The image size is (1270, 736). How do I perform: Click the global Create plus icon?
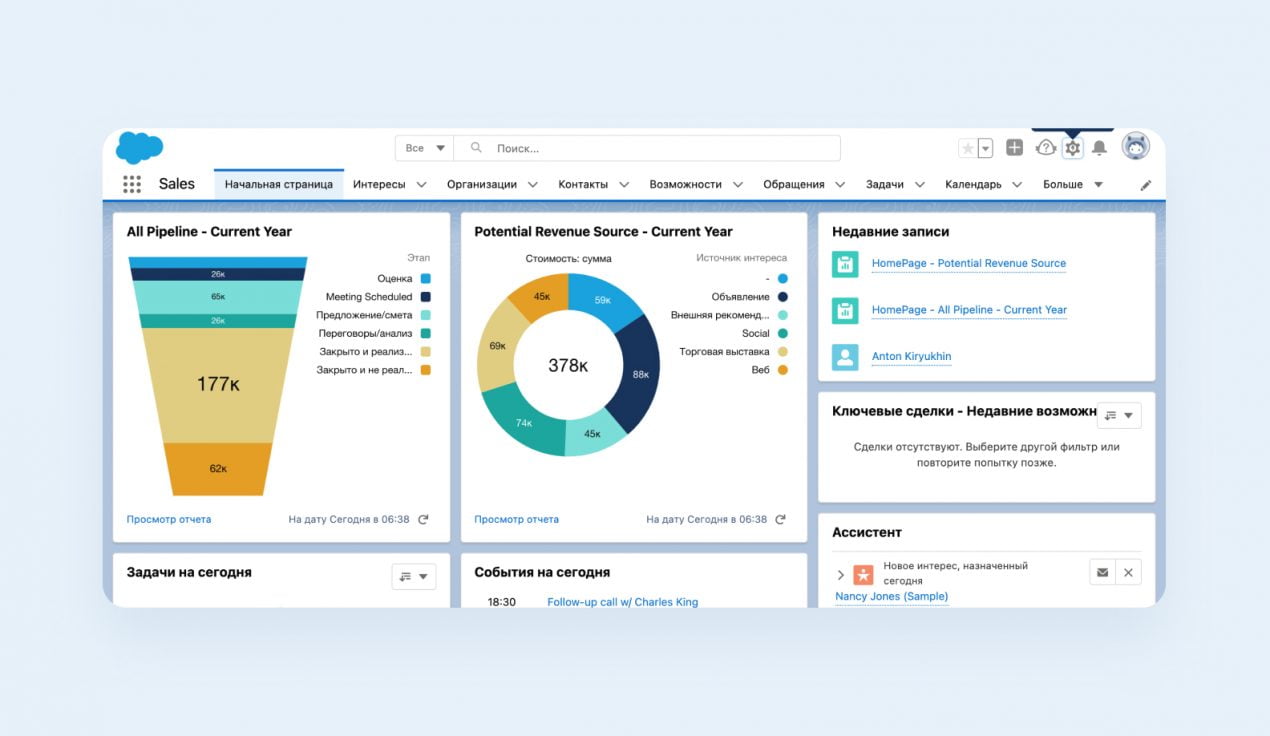[1014, 147]
